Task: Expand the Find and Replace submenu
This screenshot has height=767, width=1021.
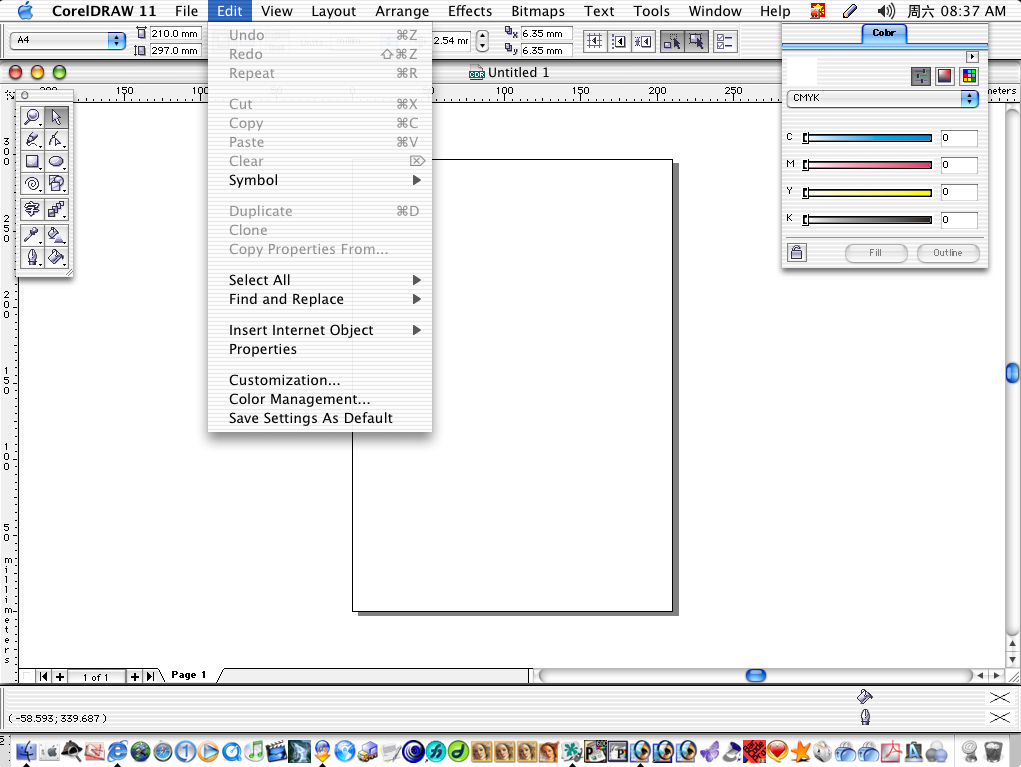Action: pyautogui.click(x=320, y=299)
